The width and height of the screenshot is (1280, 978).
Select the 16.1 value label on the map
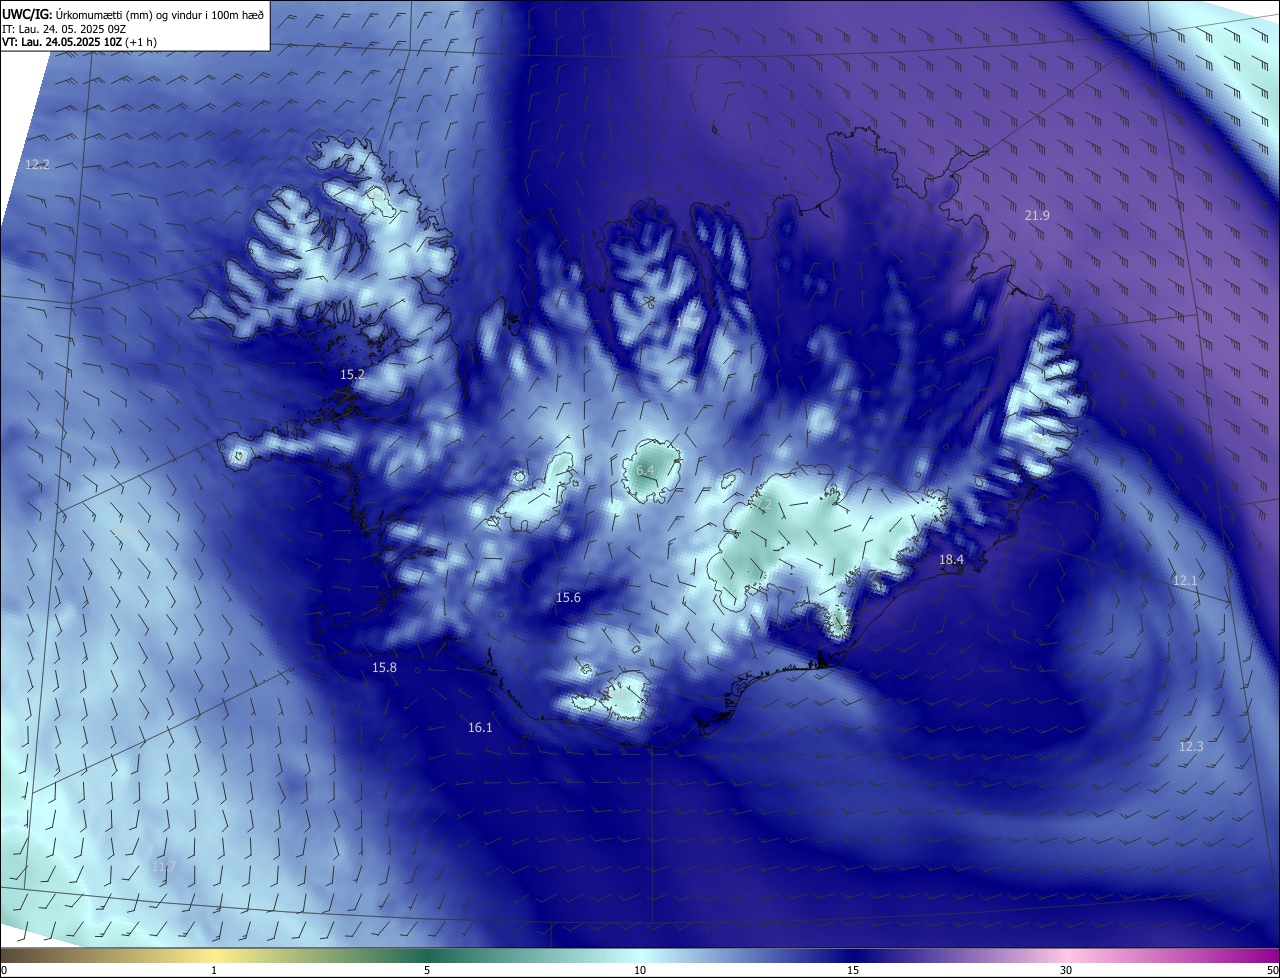tap(480, 727)
